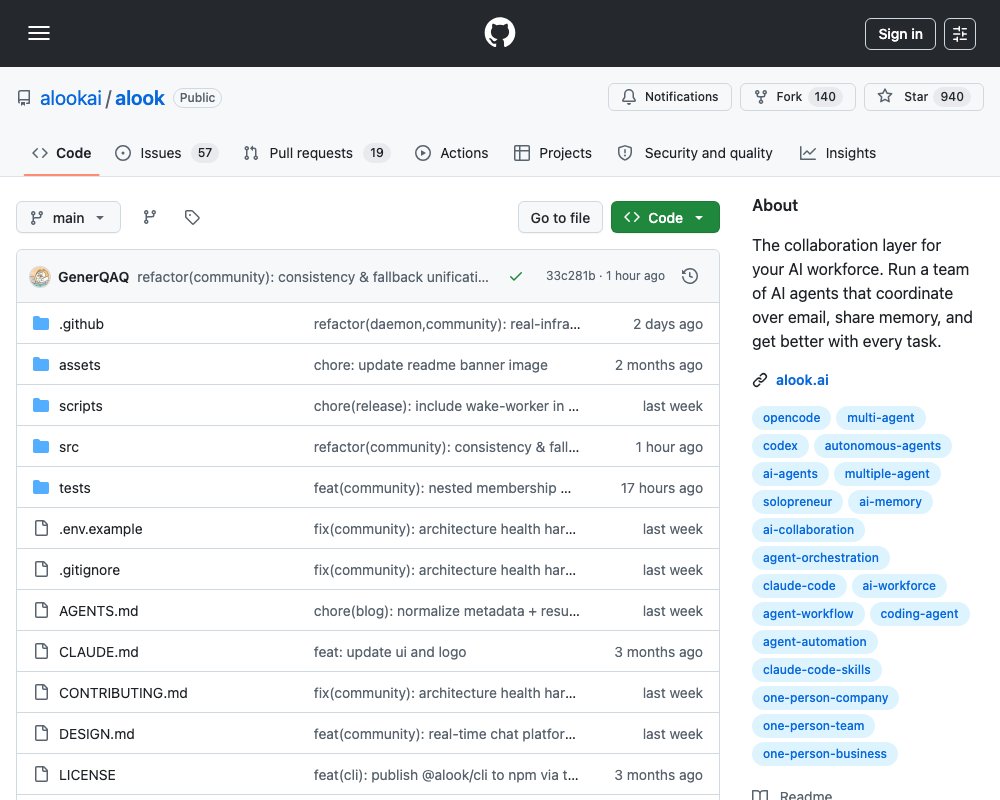Go to the GitHub homepage logo
The image size is (1000, 800).
(x=499, y=33)
